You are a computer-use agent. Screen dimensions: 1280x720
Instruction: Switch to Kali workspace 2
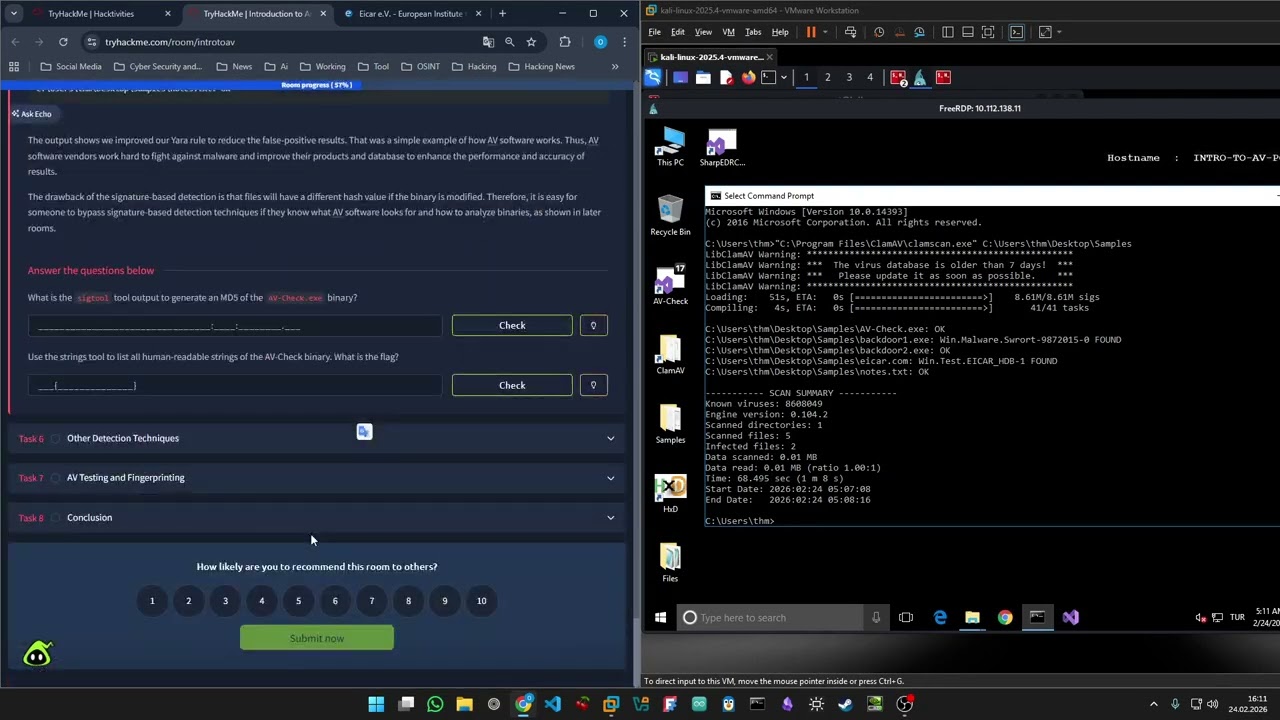point(827,77)
